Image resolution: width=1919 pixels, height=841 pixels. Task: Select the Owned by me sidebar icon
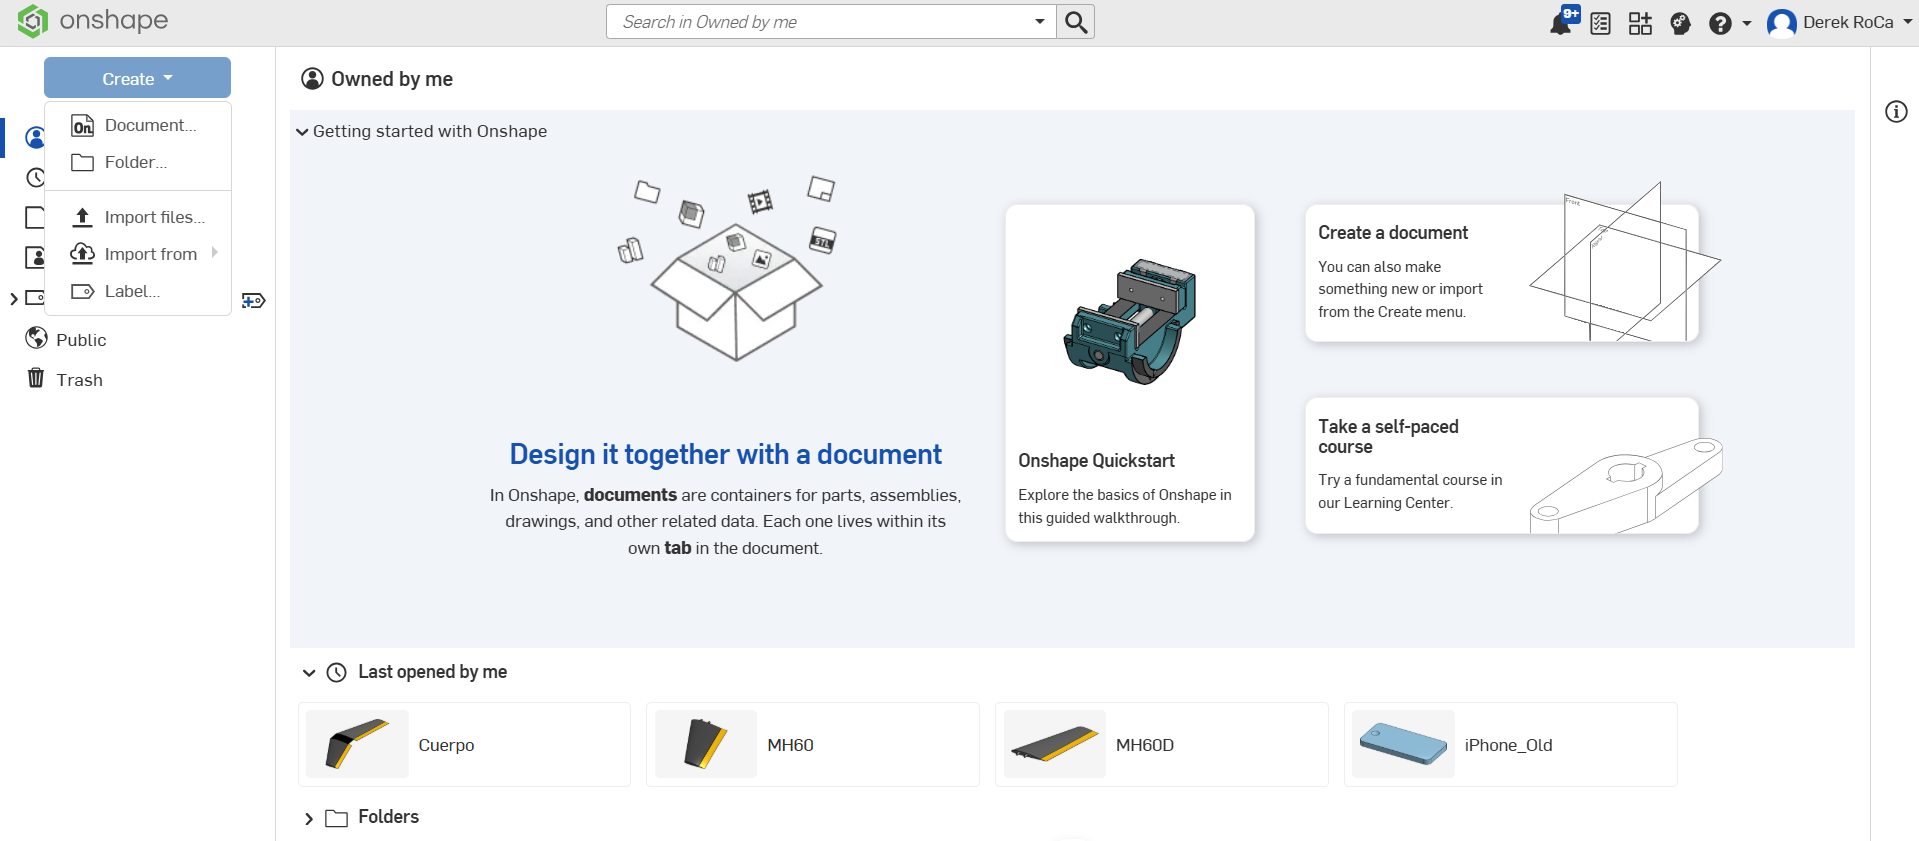tap(35, 137)
